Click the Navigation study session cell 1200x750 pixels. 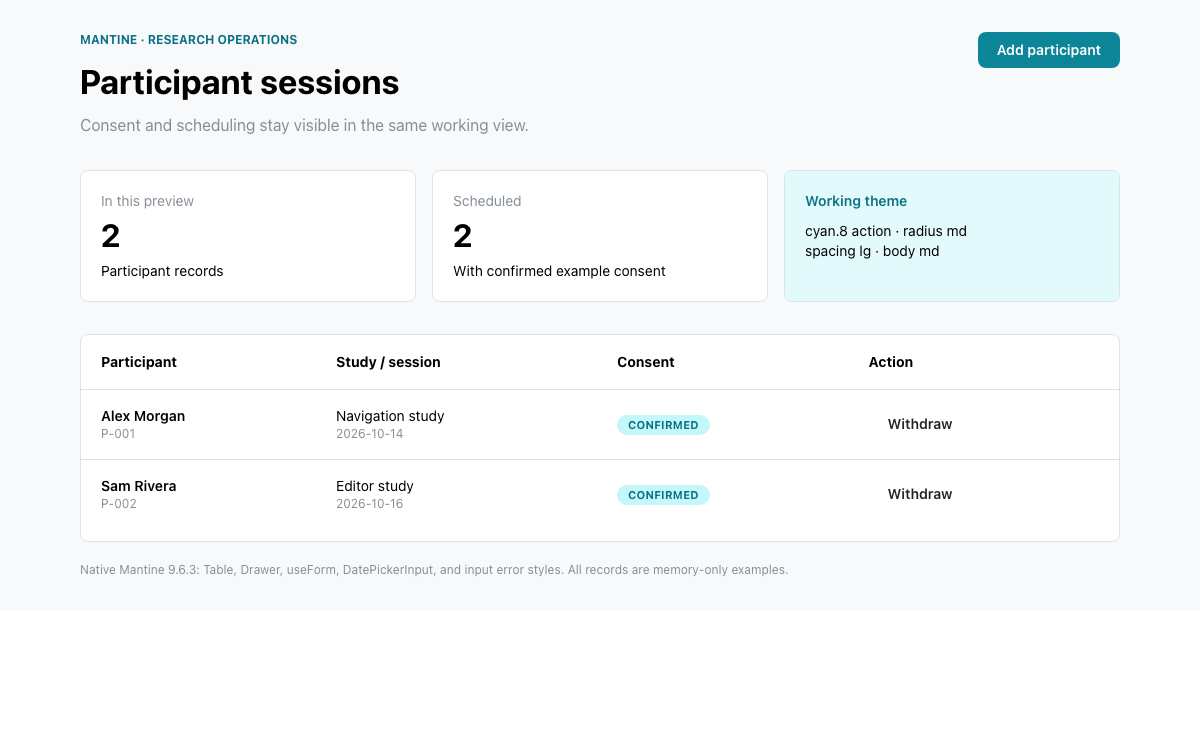[390, 424]
